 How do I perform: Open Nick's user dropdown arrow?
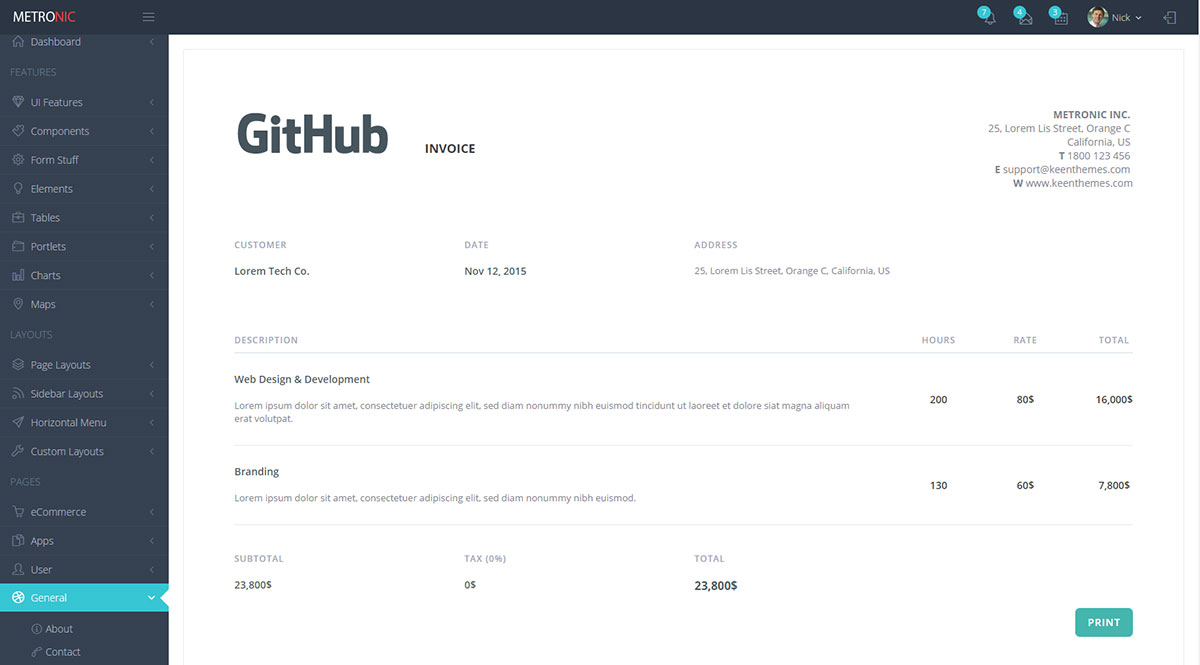(x=1139, y=18)
